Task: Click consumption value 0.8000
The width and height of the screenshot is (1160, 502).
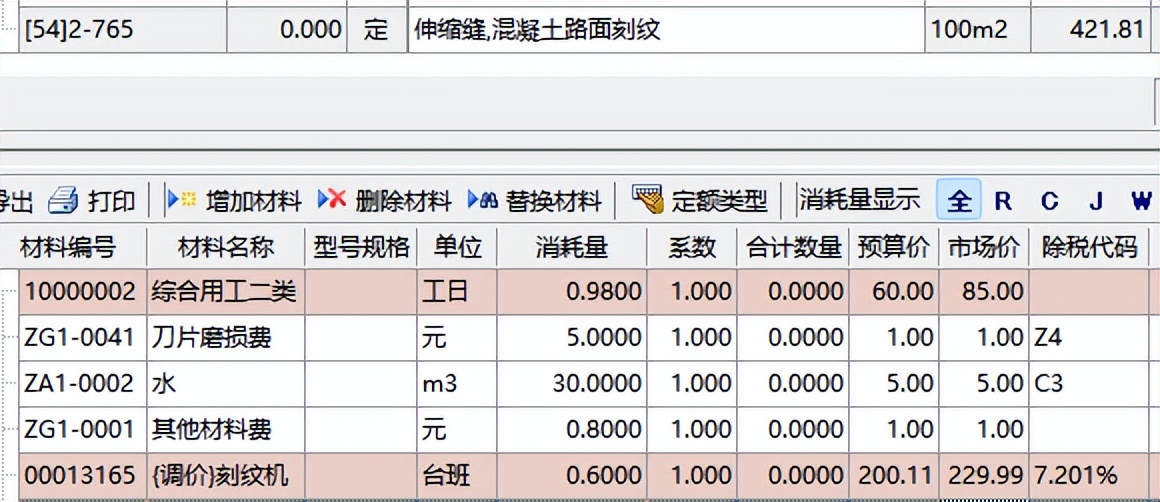Action: tap(572, 430)
